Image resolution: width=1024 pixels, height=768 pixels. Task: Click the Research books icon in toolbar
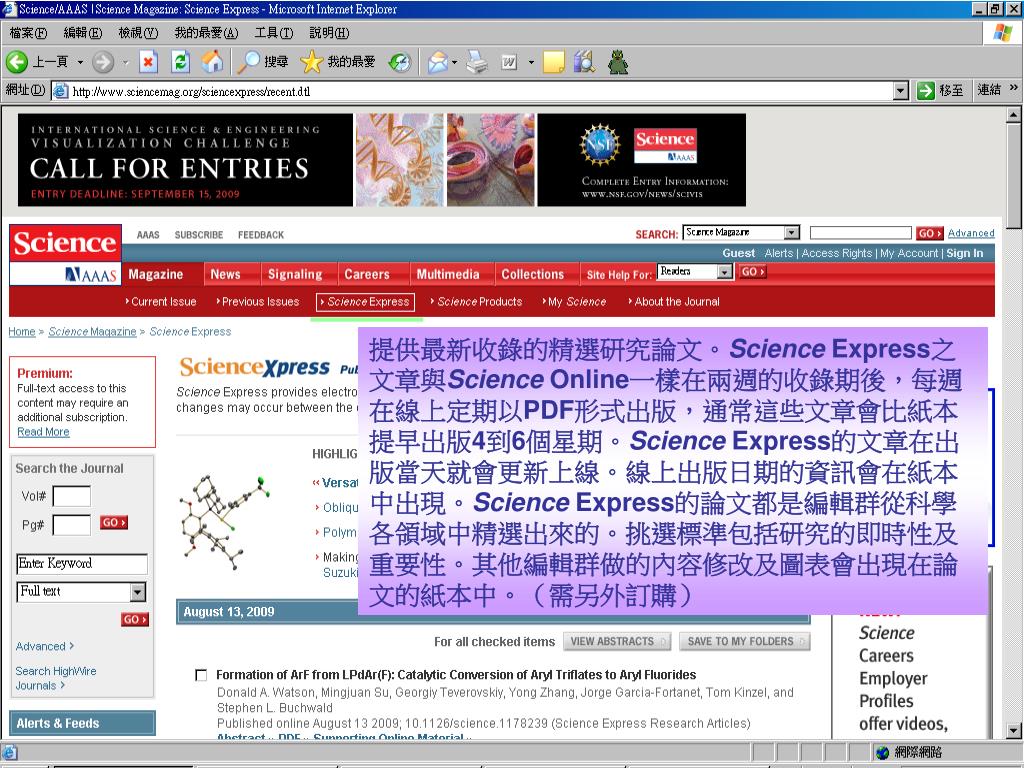584,62
